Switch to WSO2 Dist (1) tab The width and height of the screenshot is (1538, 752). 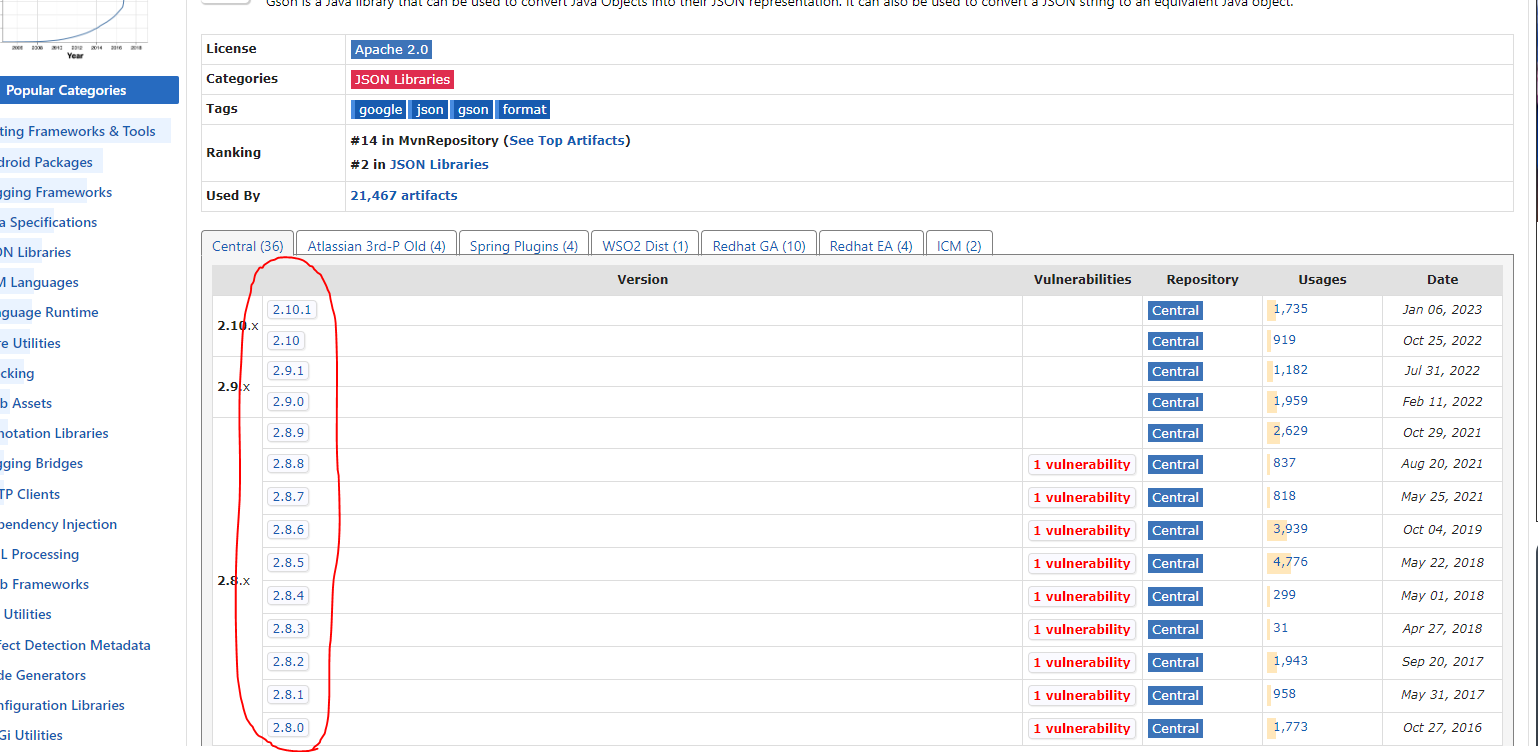(x=645, y=246)
